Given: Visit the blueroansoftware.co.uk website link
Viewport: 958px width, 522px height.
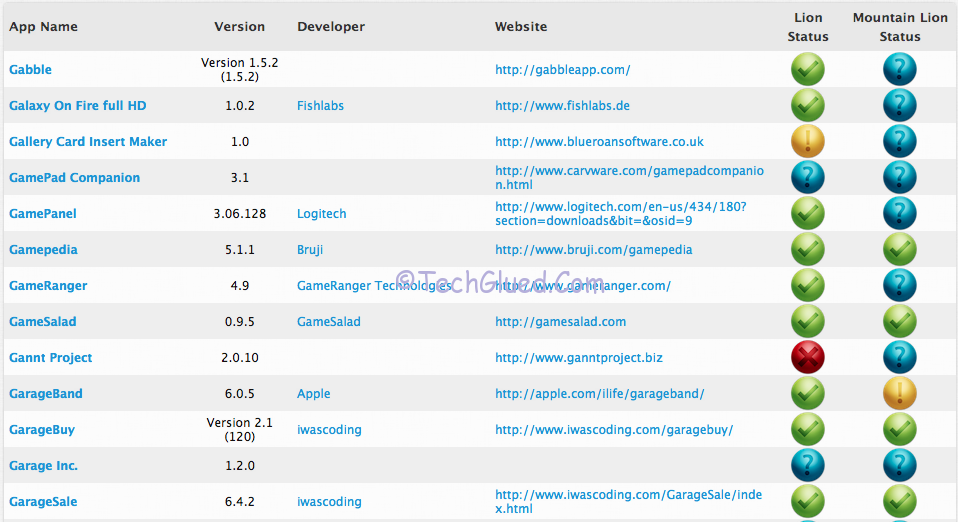Looking at the screenshot, I should point(599,142).
